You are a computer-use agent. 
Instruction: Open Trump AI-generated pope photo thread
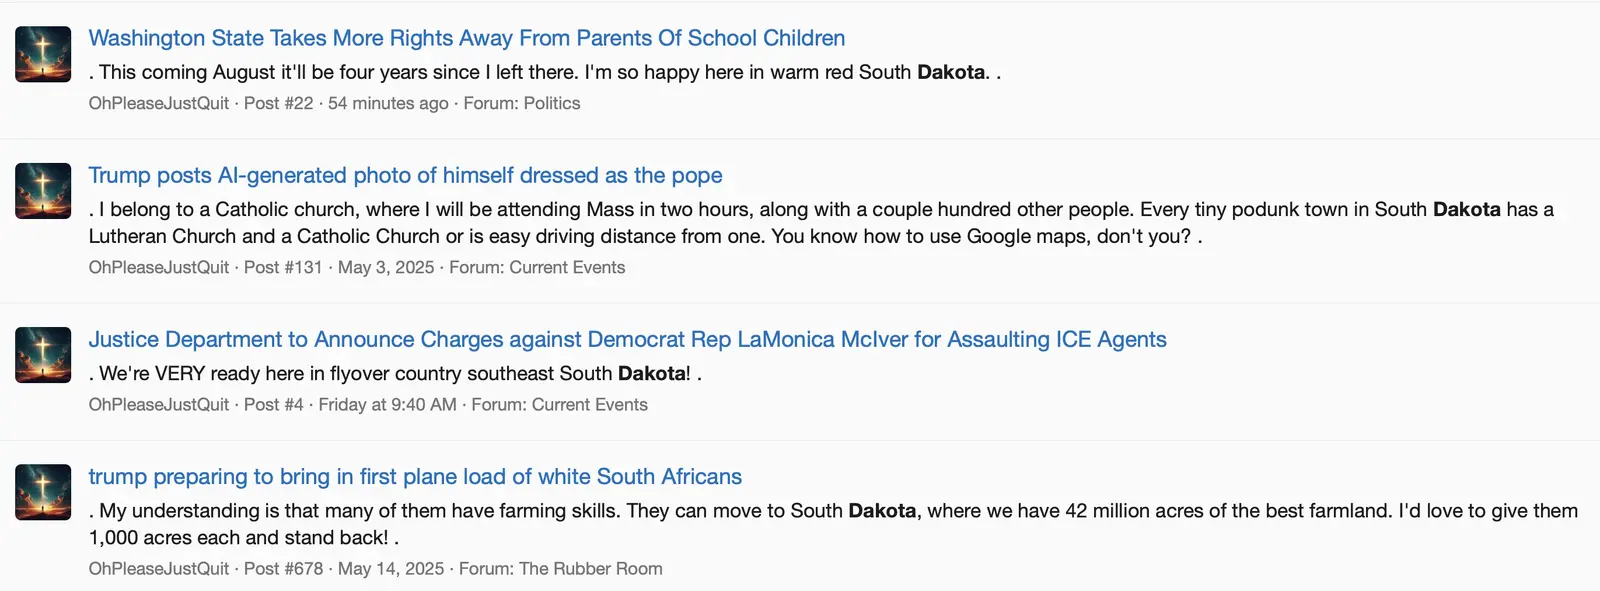(405, 175)
